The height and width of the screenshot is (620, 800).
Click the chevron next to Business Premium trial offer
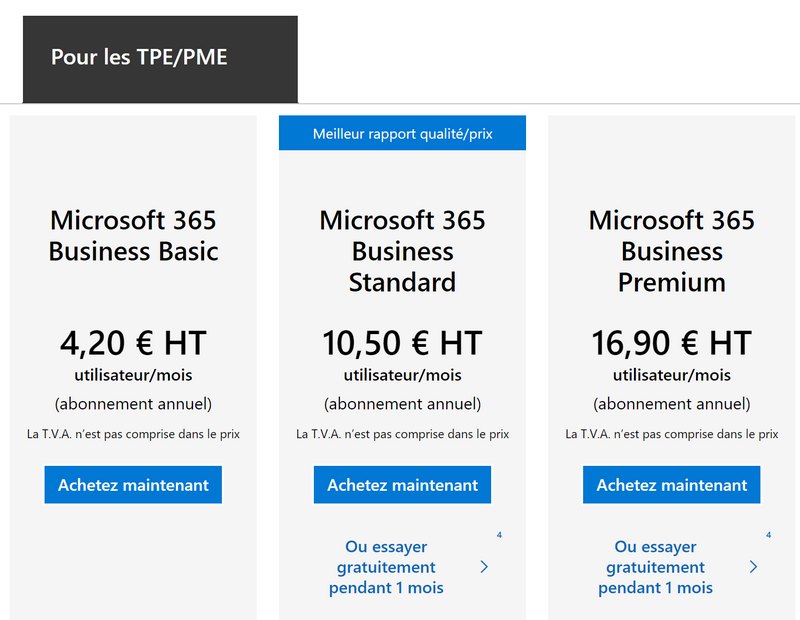751,567
